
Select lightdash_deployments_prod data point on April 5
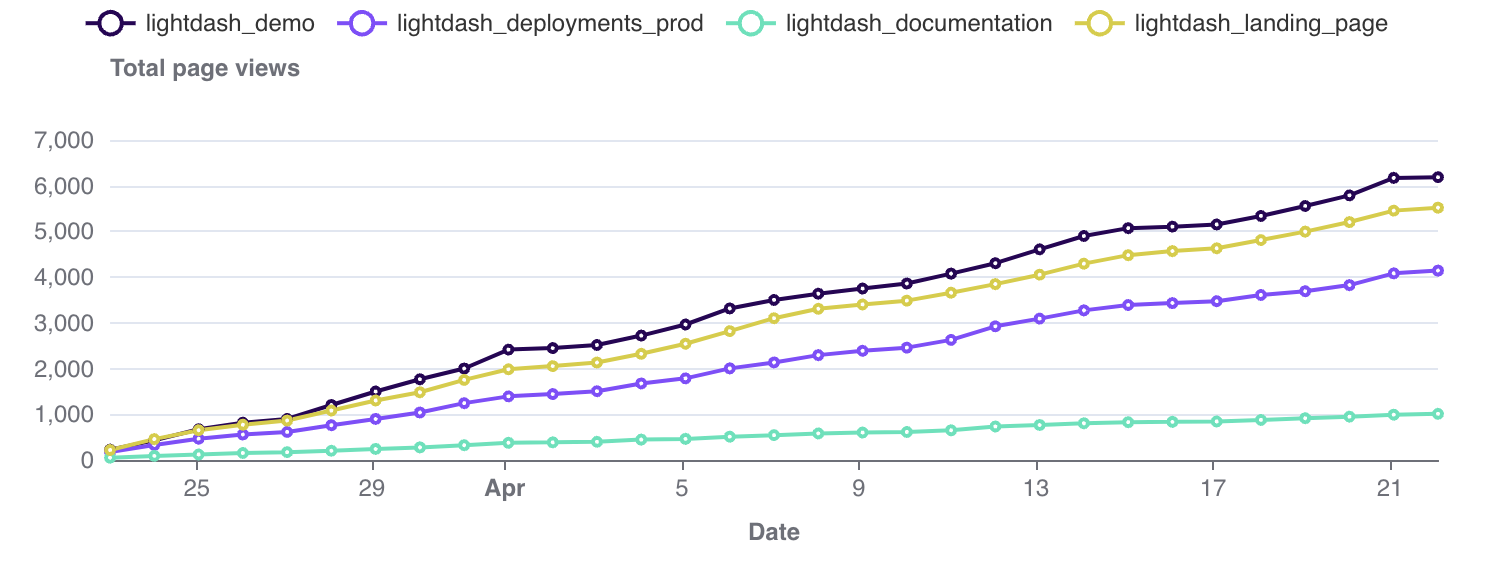click(685, 378)
